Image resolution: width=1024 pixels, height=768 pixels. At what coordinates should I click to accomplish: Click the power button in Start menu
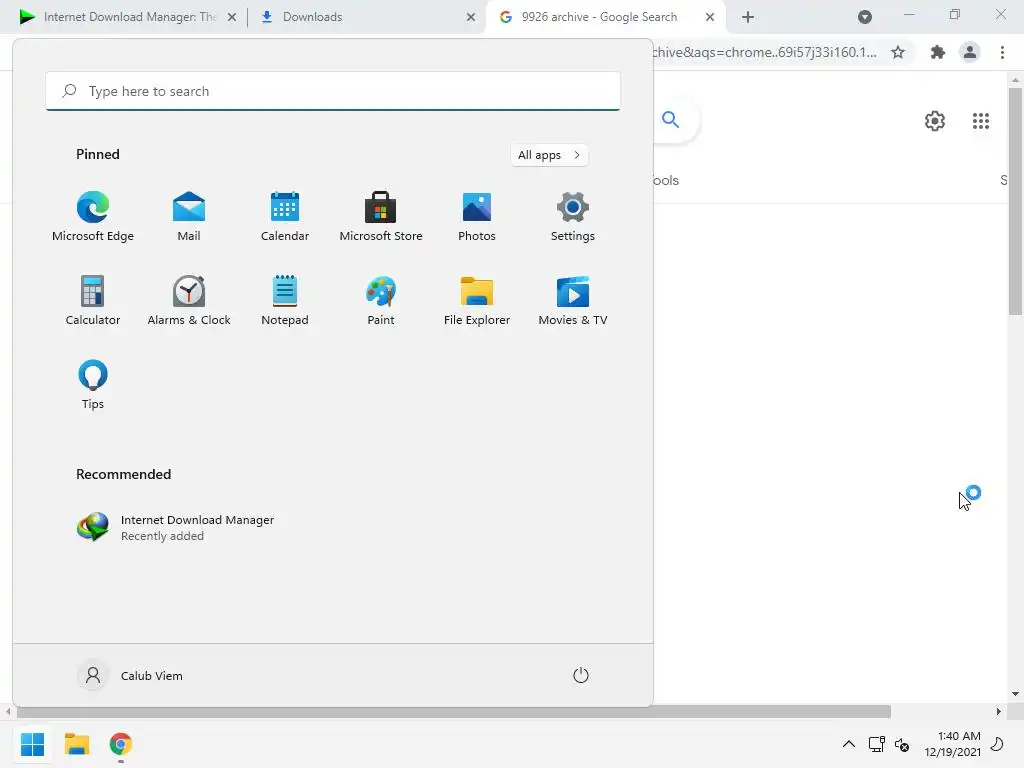point(581,675)
